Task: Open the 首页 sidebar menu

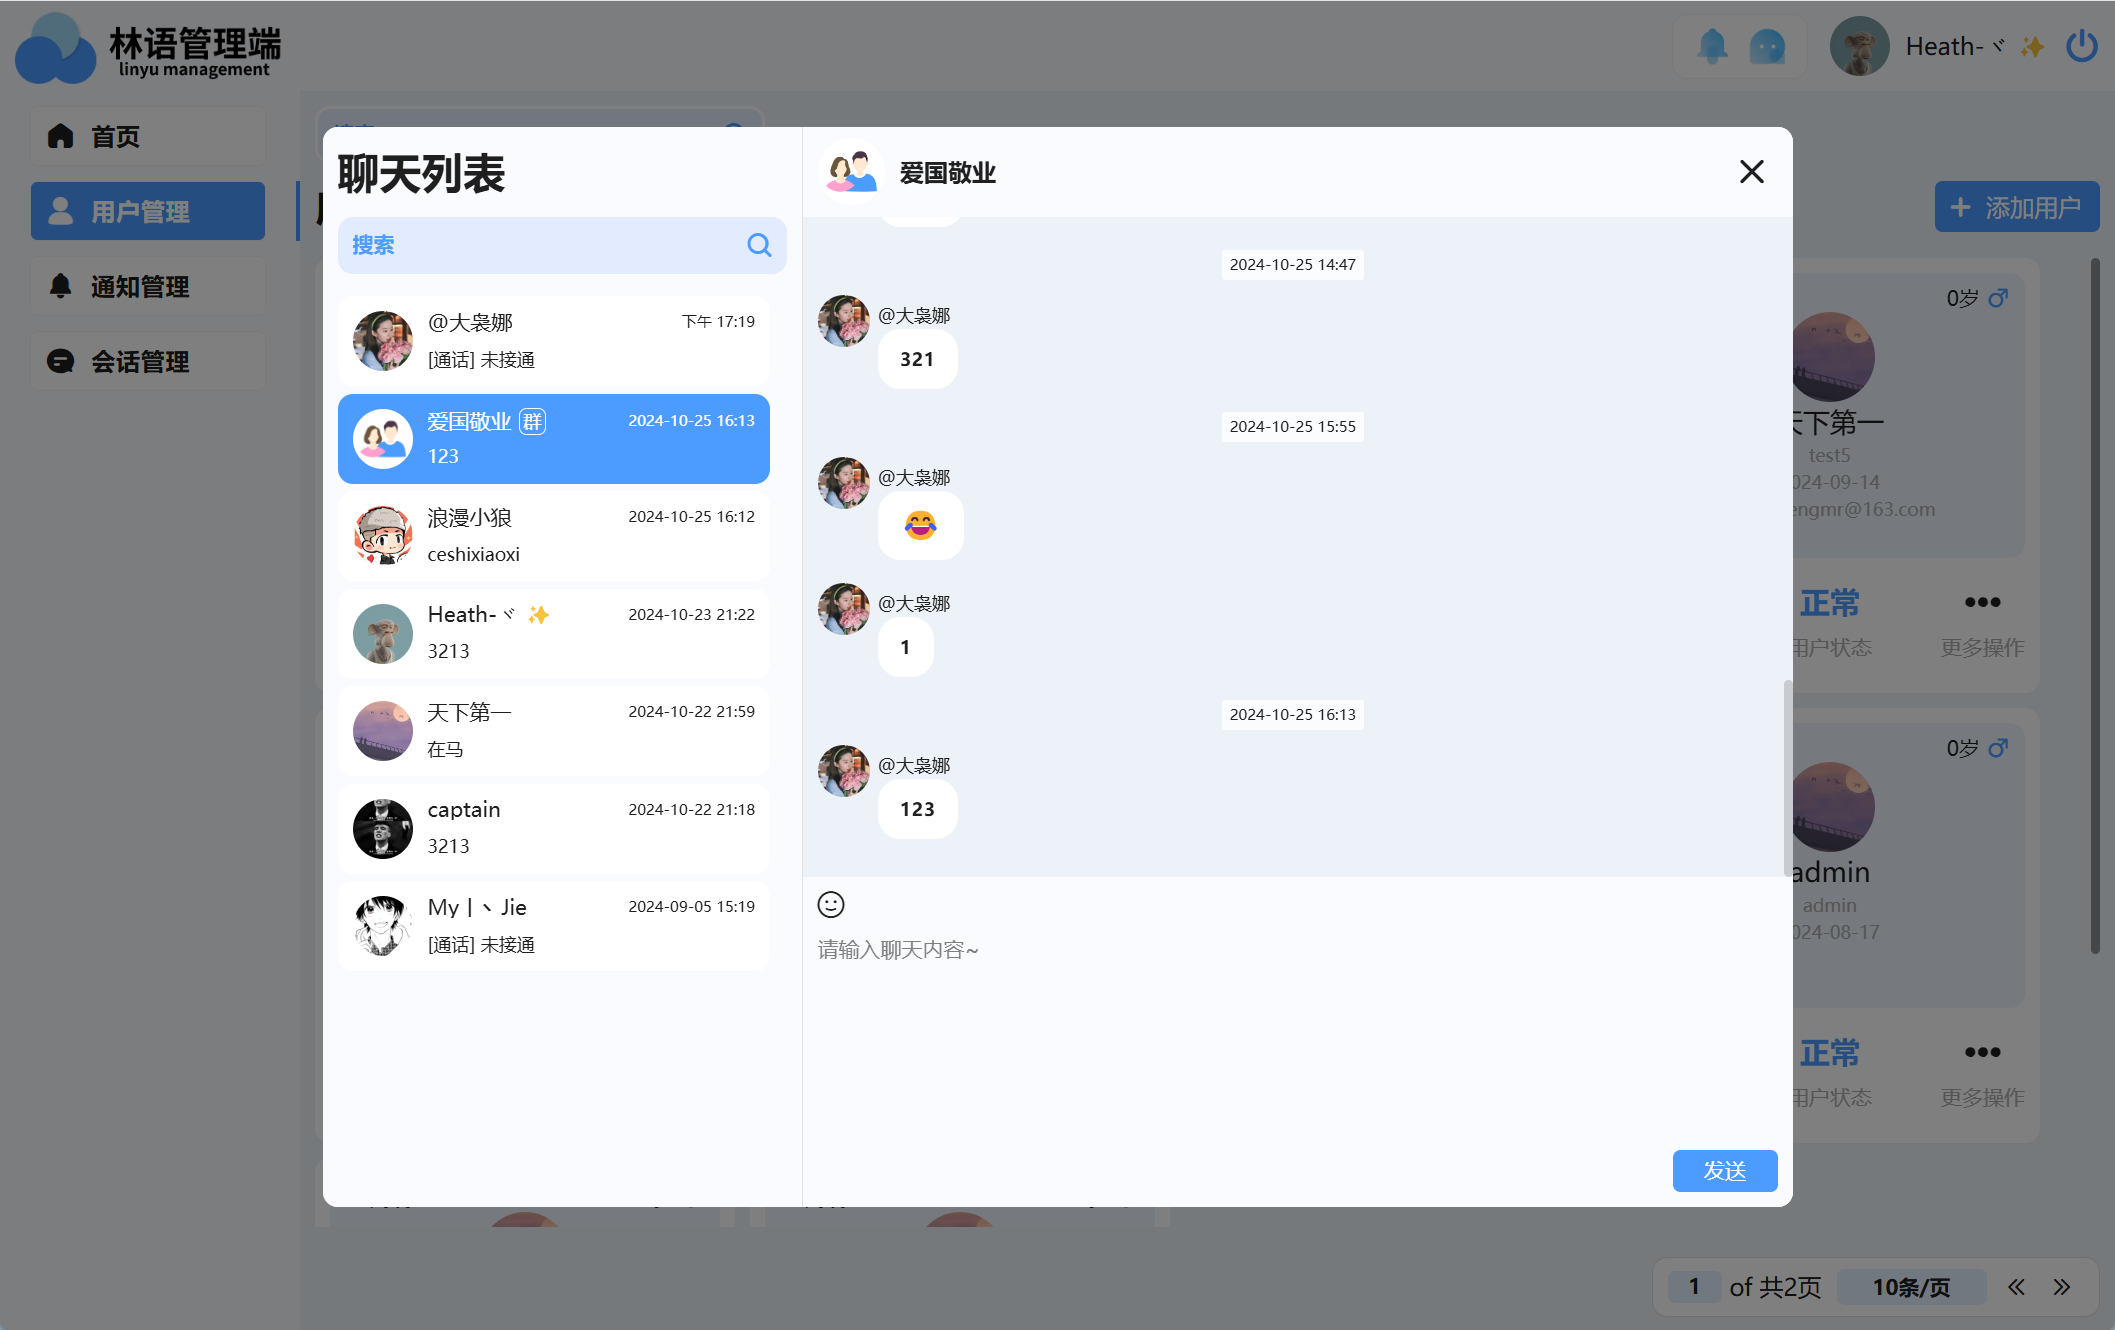Action: pos(148,136)
